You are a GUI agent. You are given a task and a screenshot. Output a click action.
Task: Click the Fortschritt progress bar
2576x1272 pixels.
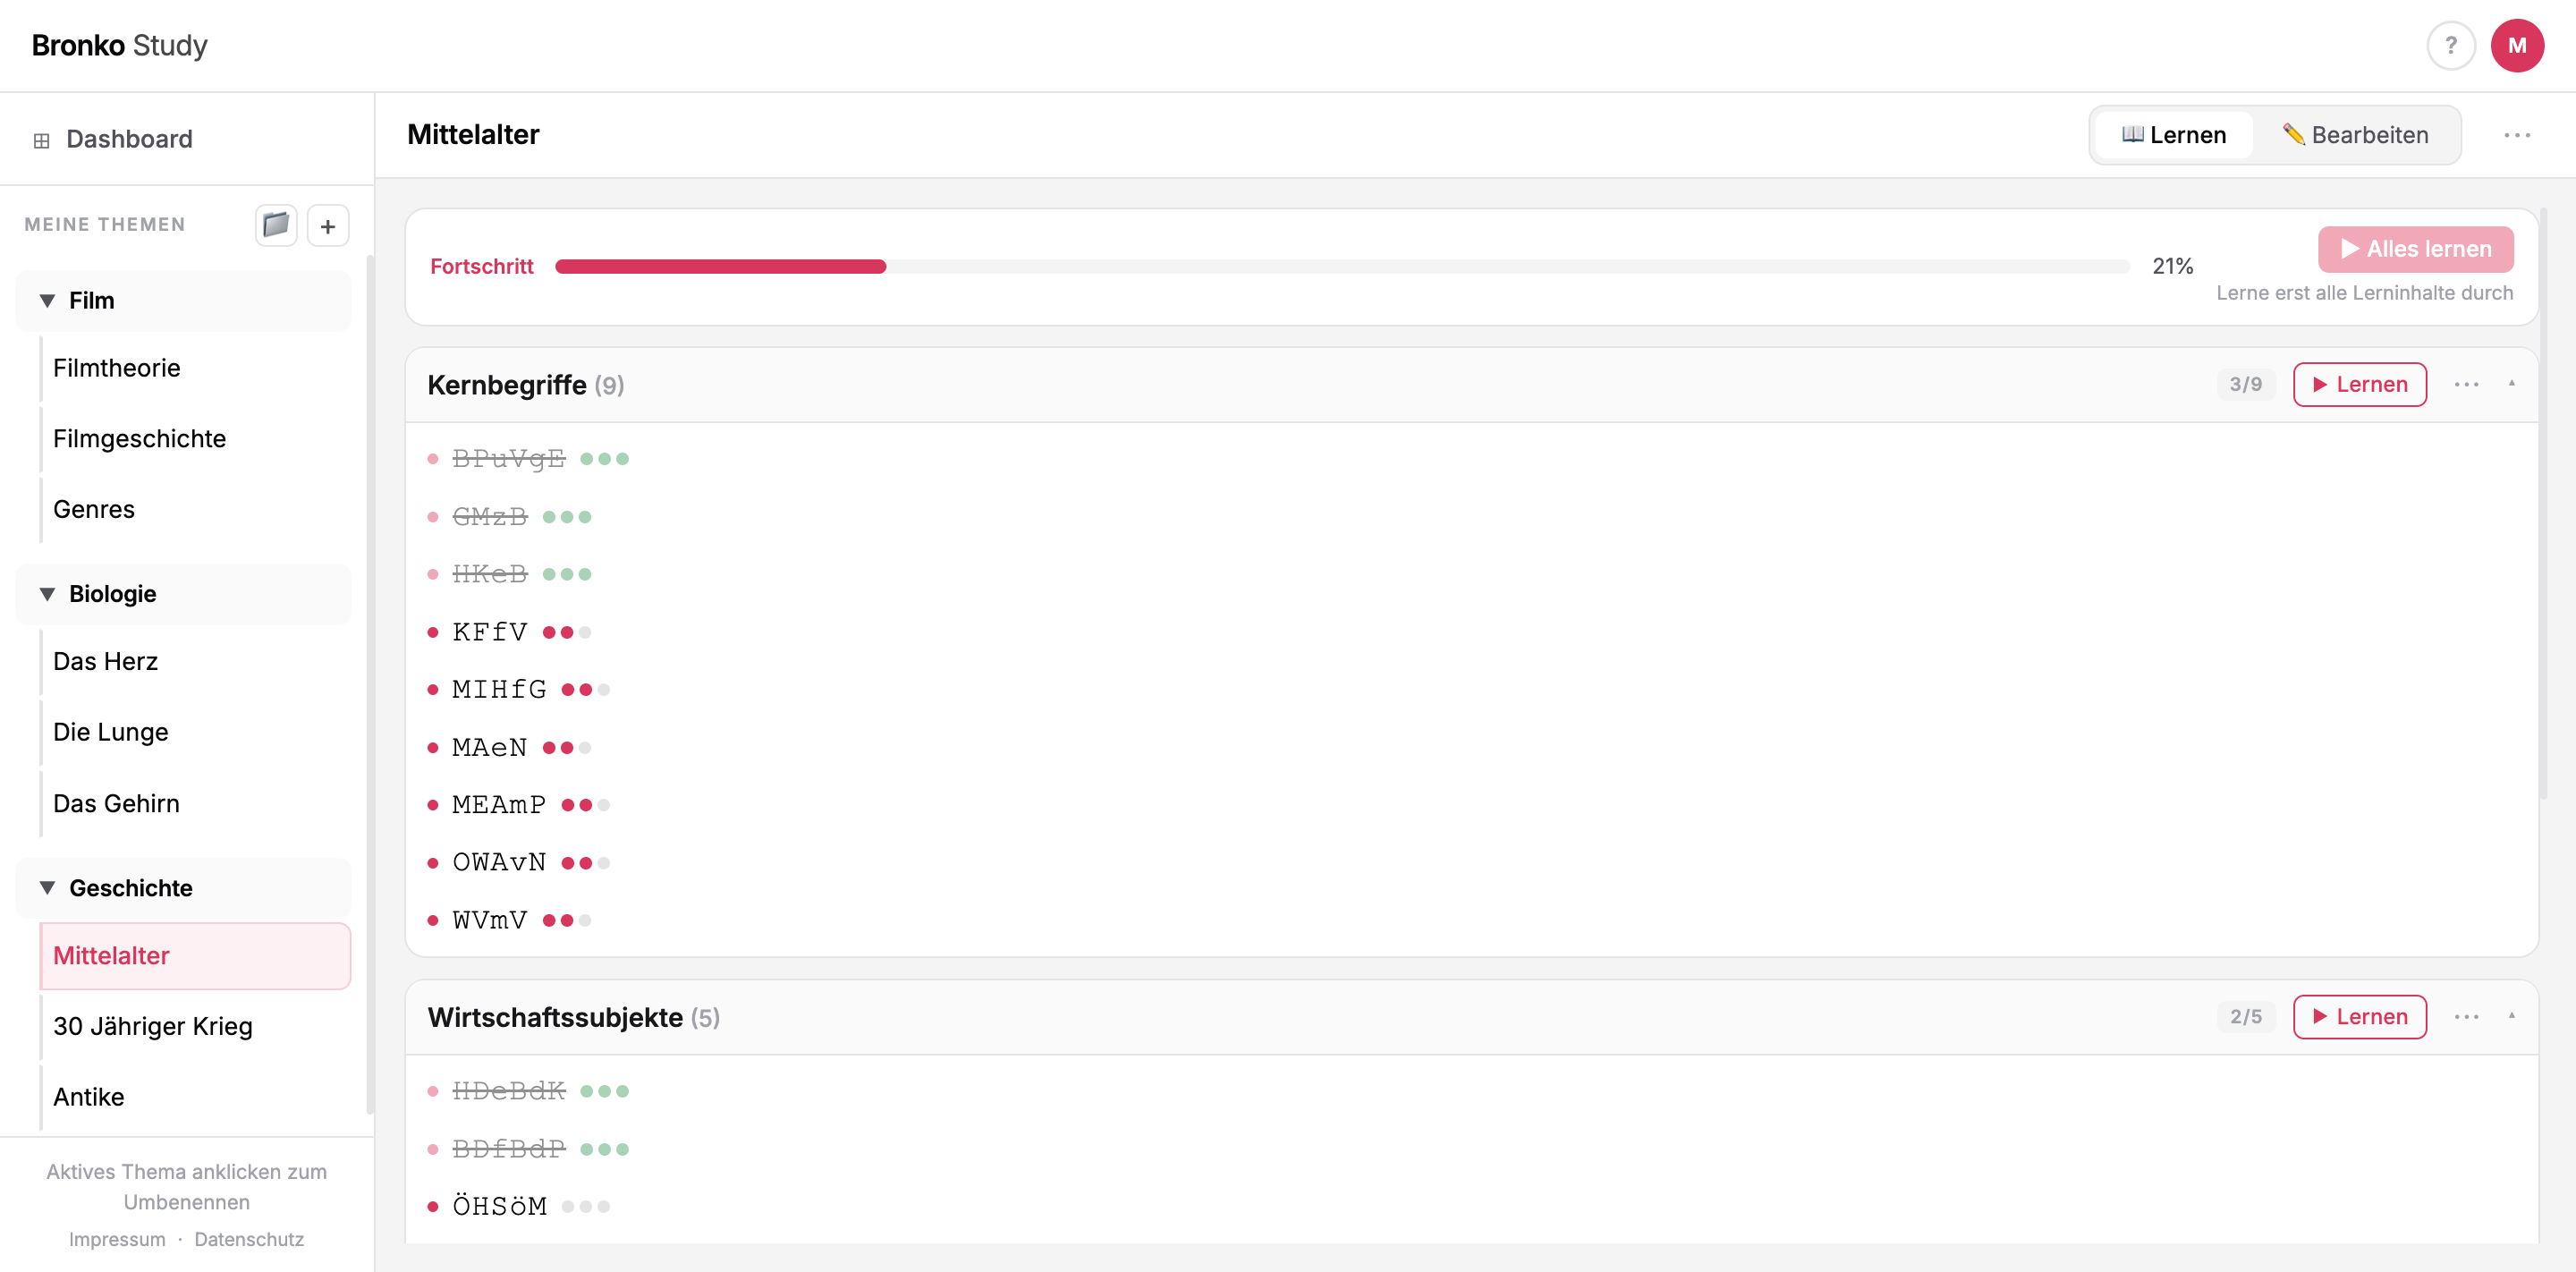point(1341,266)
